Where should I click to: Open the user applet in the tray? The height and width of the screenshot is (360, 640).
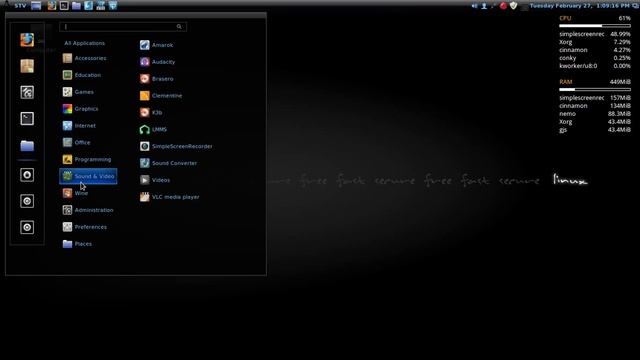(x=484, y=6)
